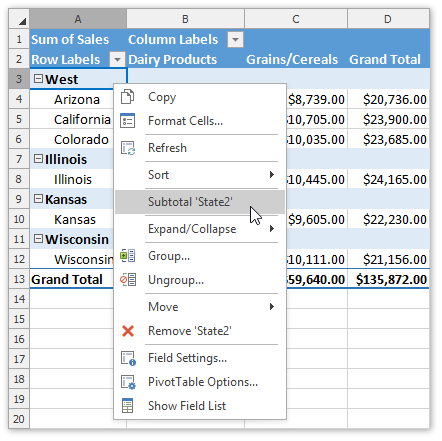Click the indented Kansas cell in row 10

[72, 219]
